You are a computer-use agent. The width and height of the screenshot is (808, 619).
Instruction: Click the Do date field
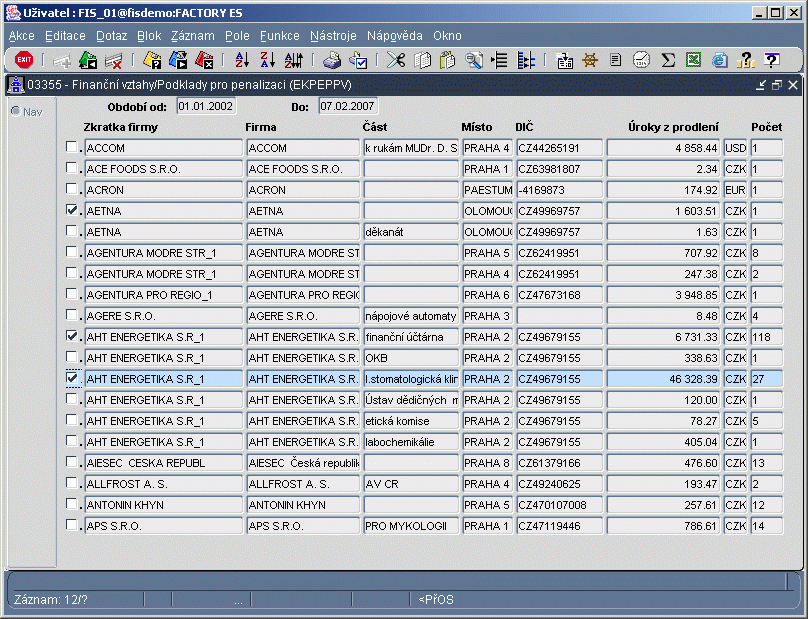click(x=348, y=105)
